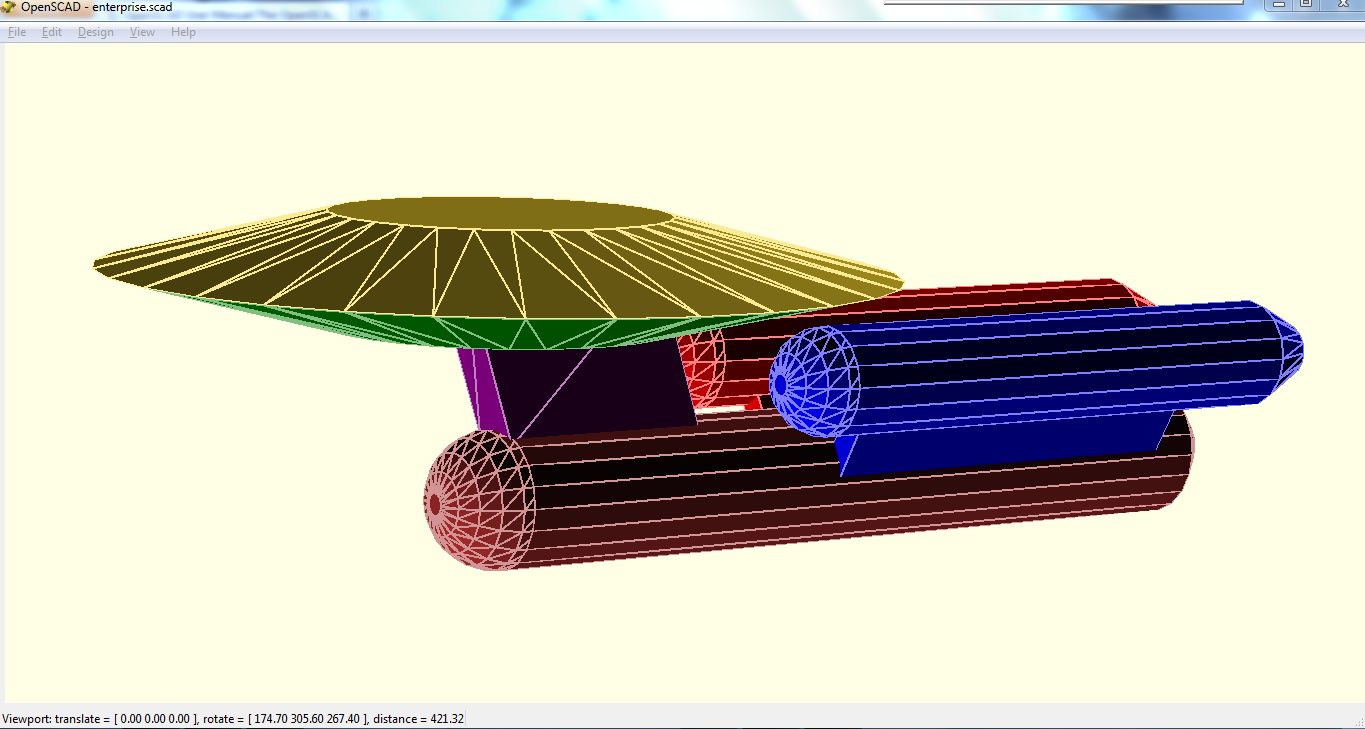Screen dimensions: 1365x729
Task: Restore down the OpenSCAD window
Action: [1306, 5]
